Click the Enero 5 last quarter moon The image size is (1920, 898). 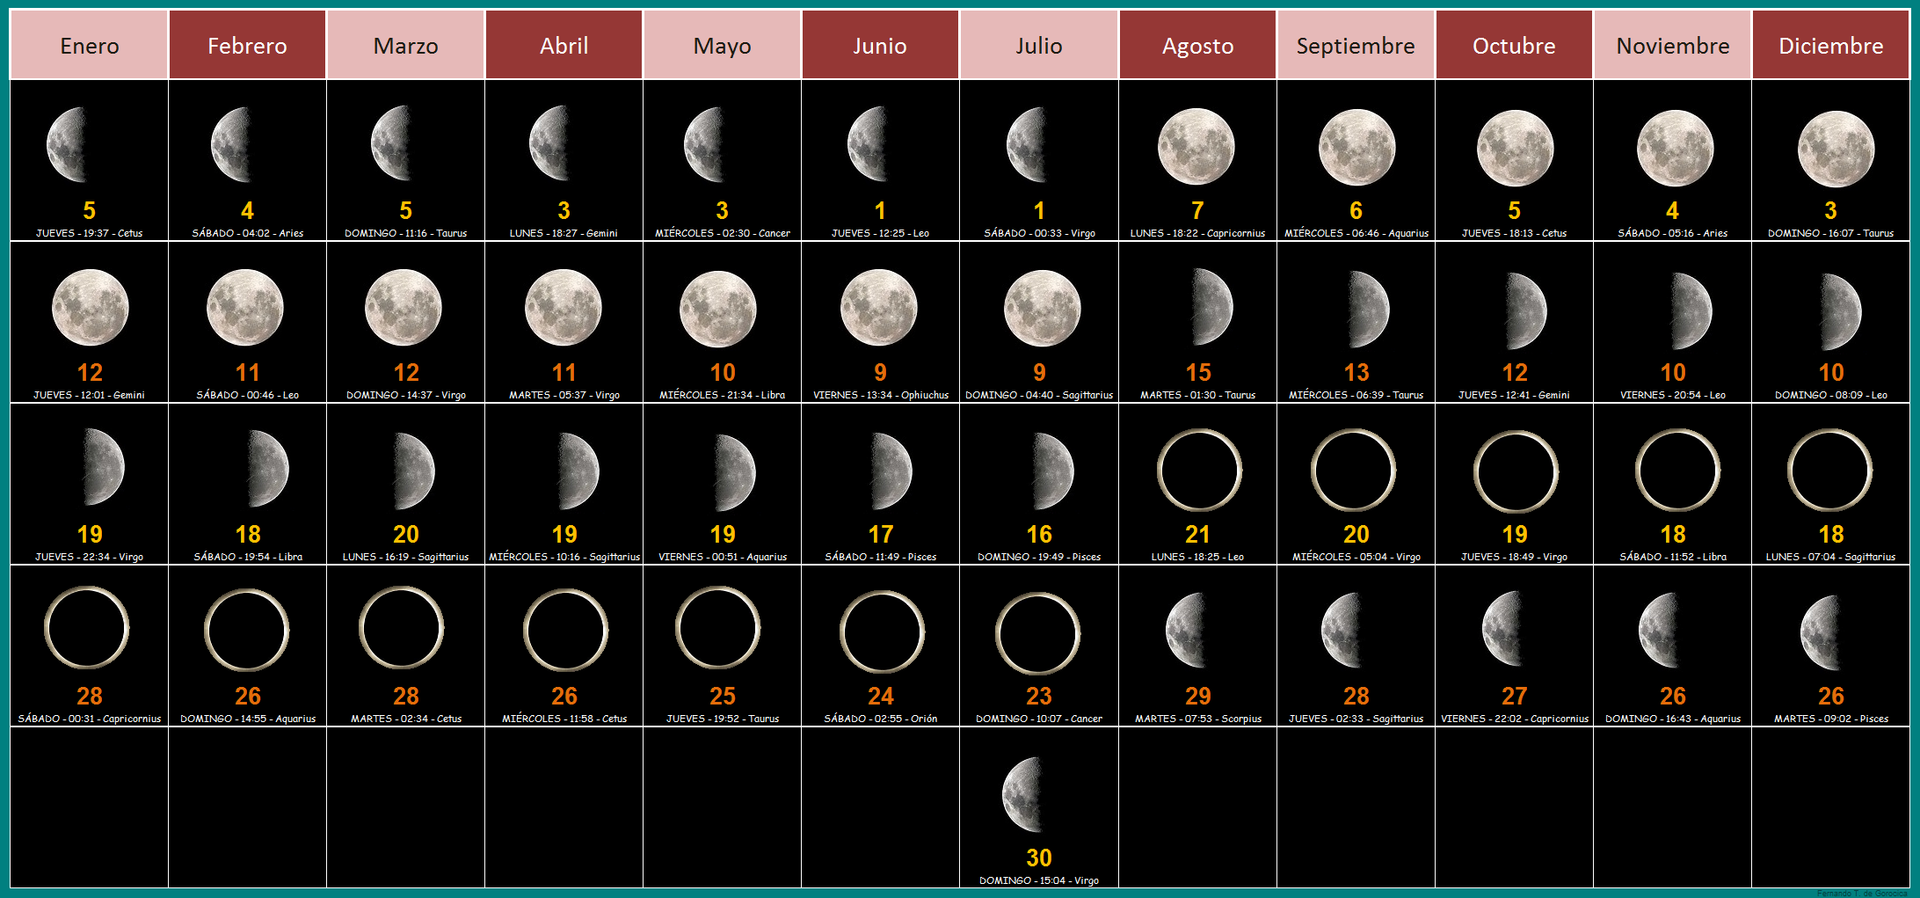click(68, 146)
